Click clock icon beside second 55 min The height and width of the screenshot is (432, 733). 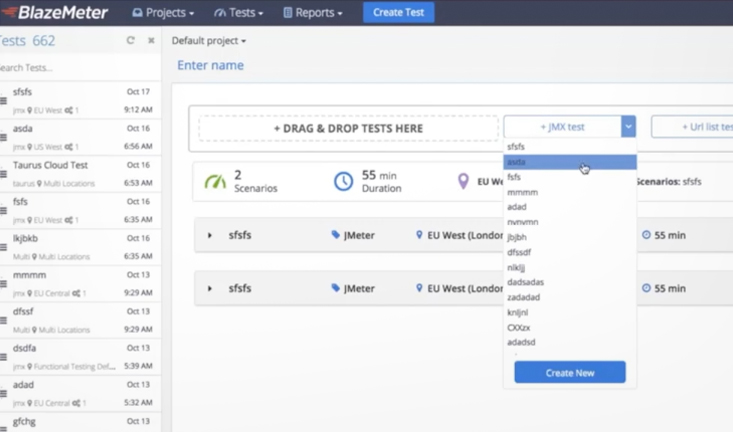coord(646,288)
